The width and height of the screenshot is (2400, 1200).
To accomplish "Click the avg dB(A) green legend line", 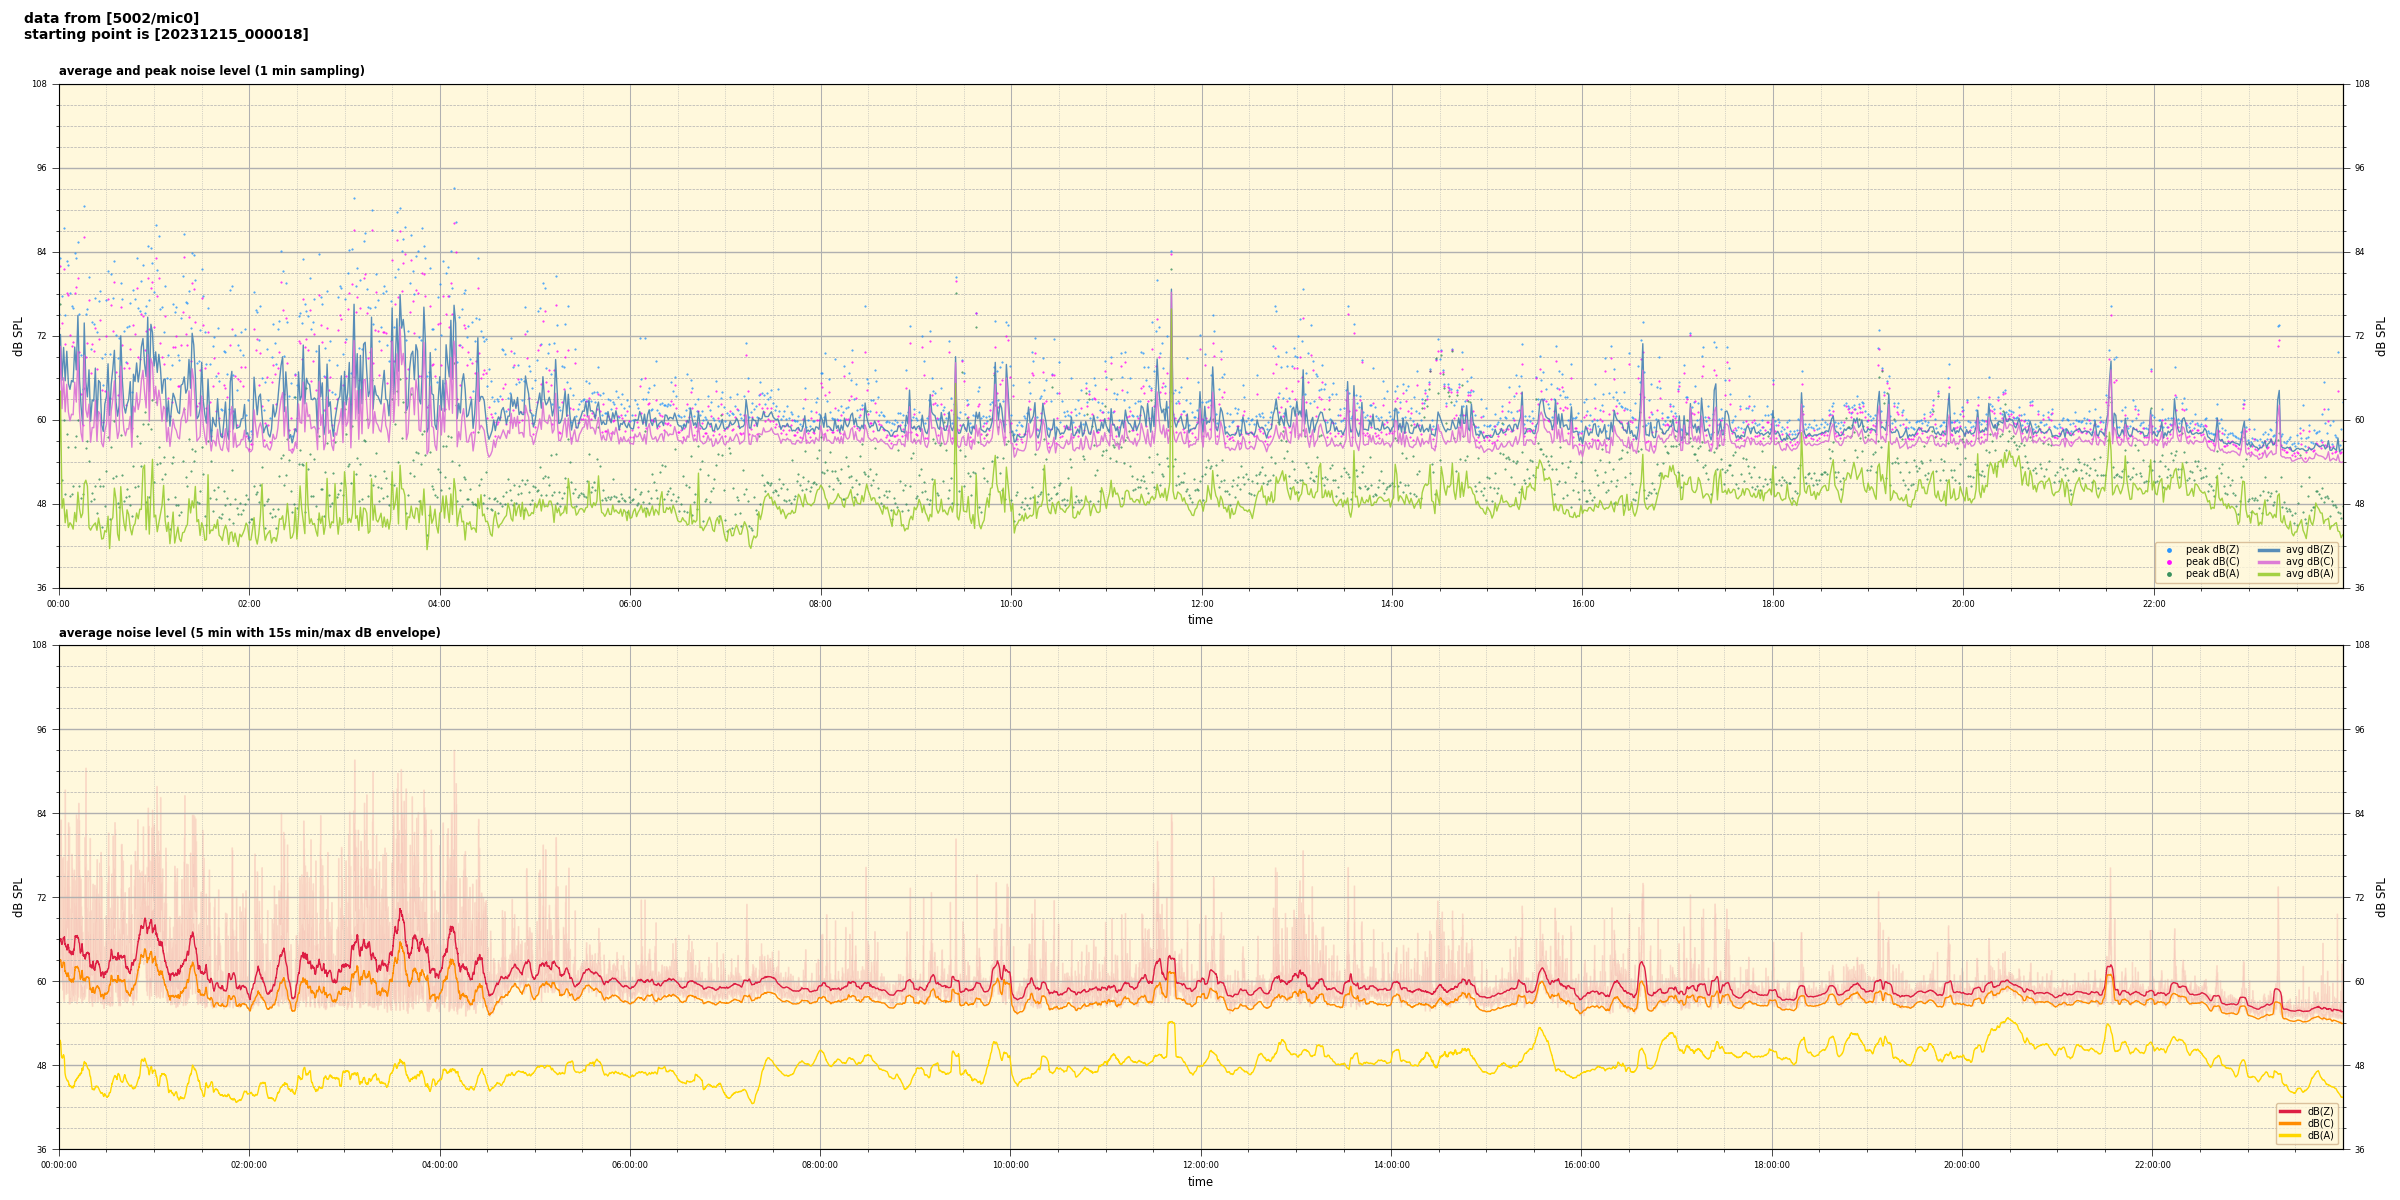I will click(2269, 574).
